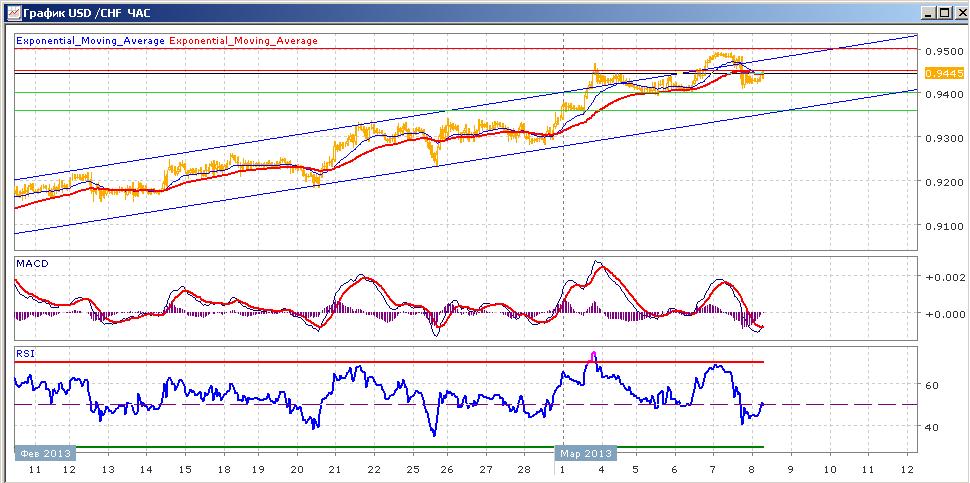The width and height of the screenshot is (970, 483).
Task: Click the 0.9300 price axis label
Action: [x=945, y=139]
